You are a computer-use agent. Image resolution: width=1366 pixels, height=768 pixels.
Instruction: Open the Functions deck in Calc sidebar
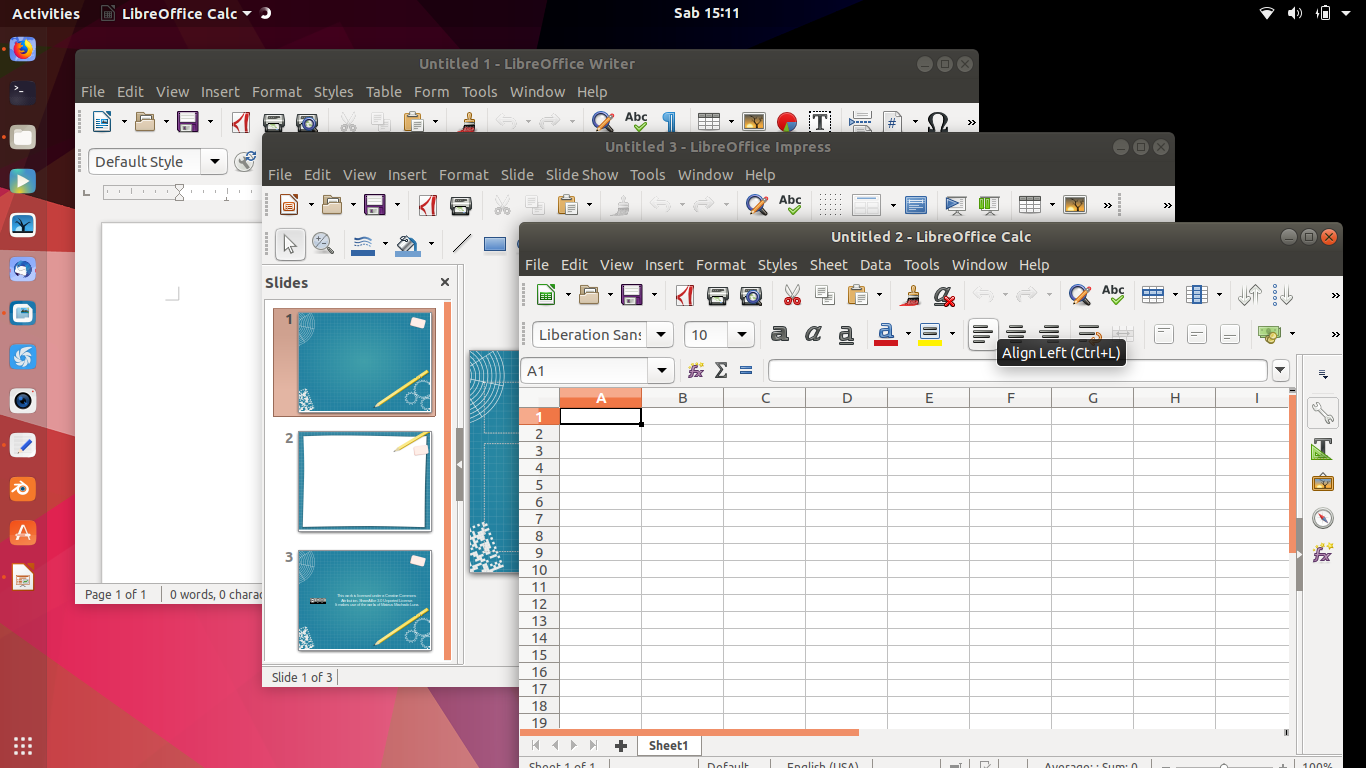point(1323,553)
